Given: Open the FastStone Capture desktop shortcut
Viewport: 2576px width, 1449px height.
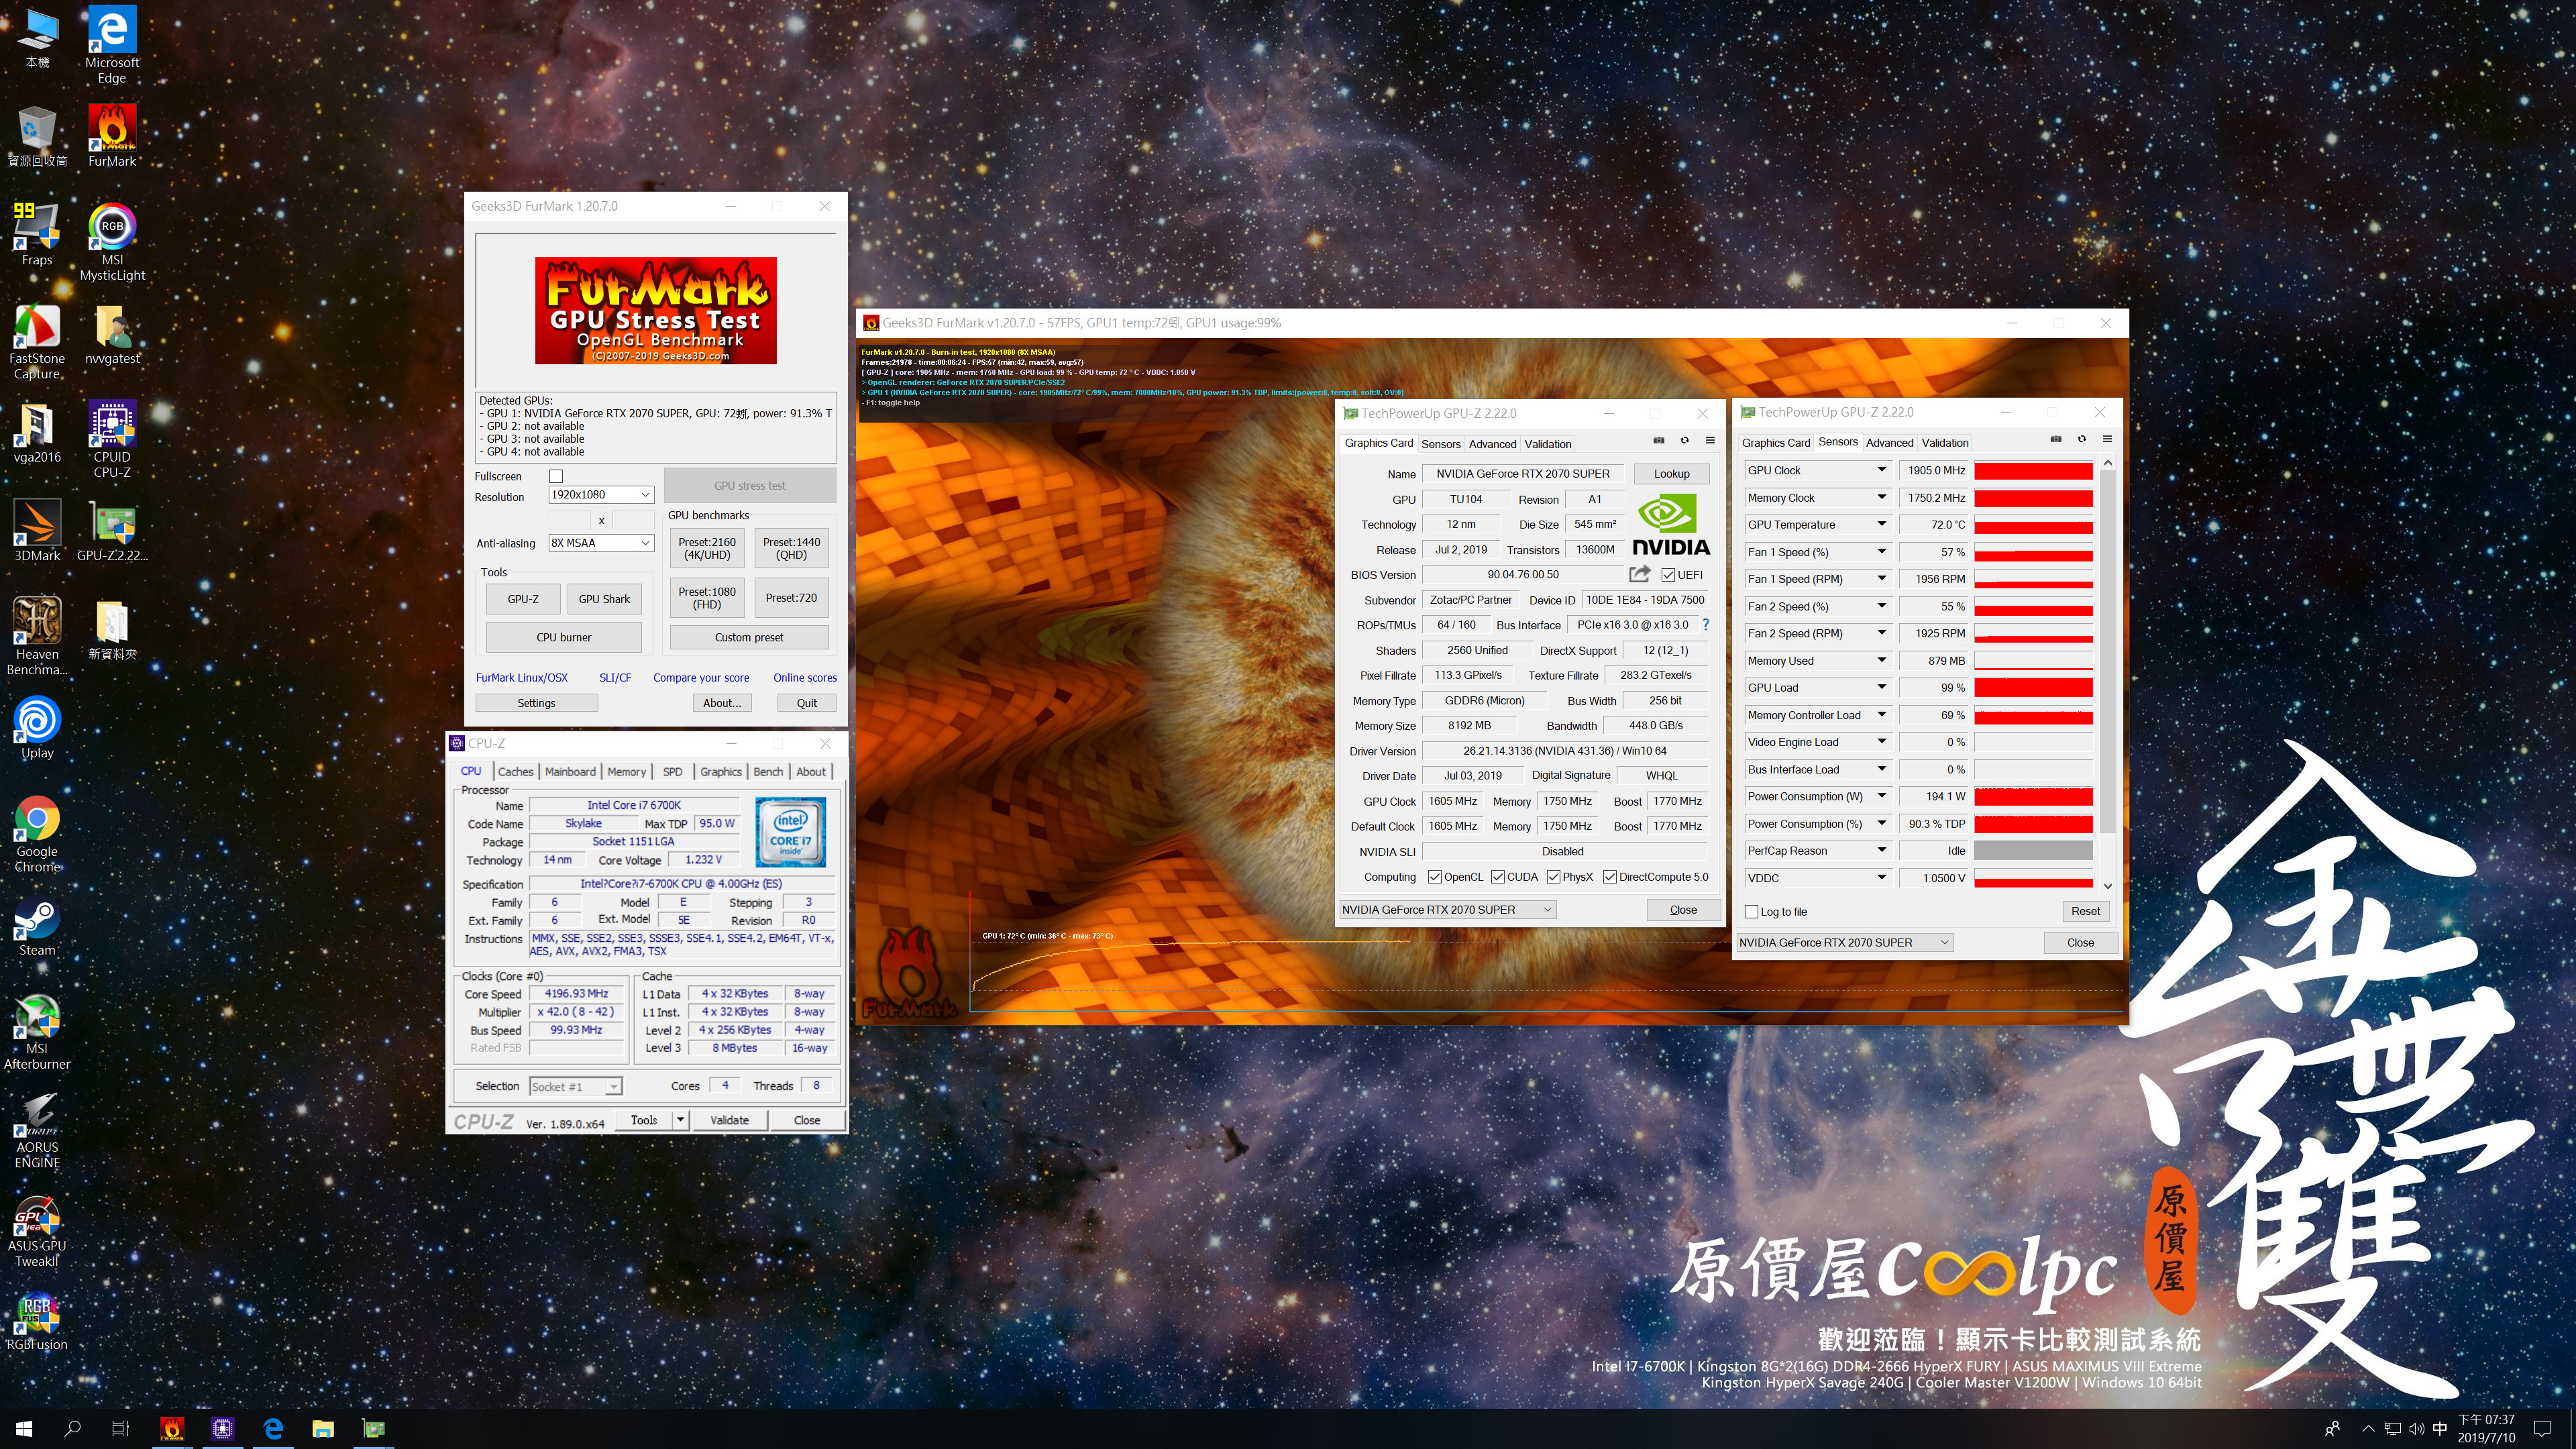Looking at the screenshot, I should pyautogui.click(x=37, y=341).
